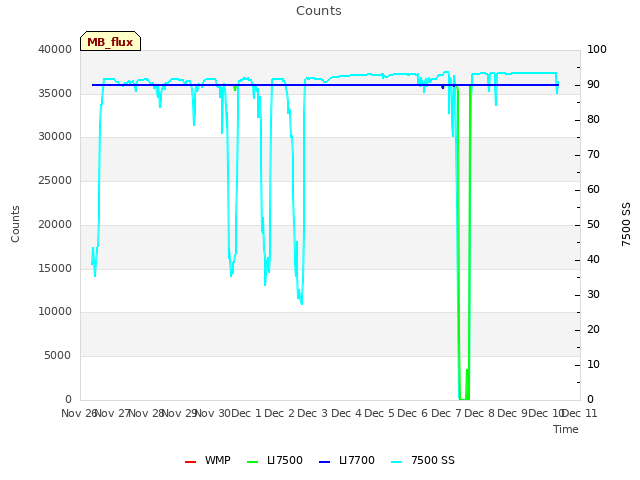The height and width of the screenshot is (480, 640).
Task: Click the 80 tick on the right axis
Action: point(593,120)
